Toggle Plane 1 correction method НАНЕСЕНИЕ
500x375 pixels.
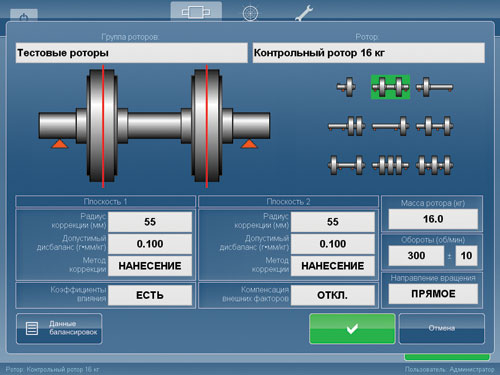150,266
